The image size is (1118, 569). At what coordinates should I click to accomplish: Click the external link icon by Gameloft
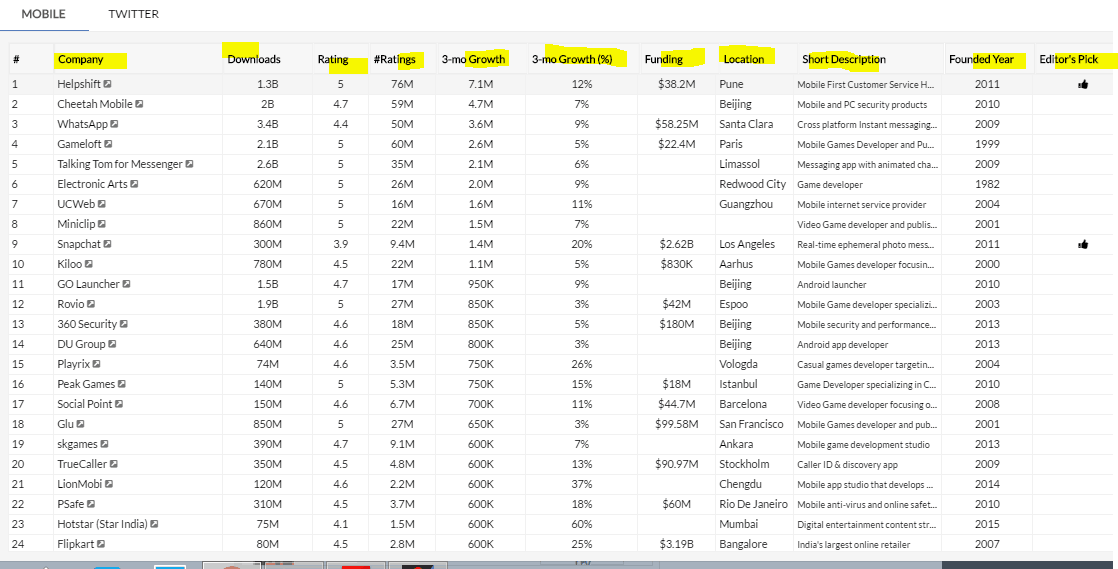(x=108, y=144)
